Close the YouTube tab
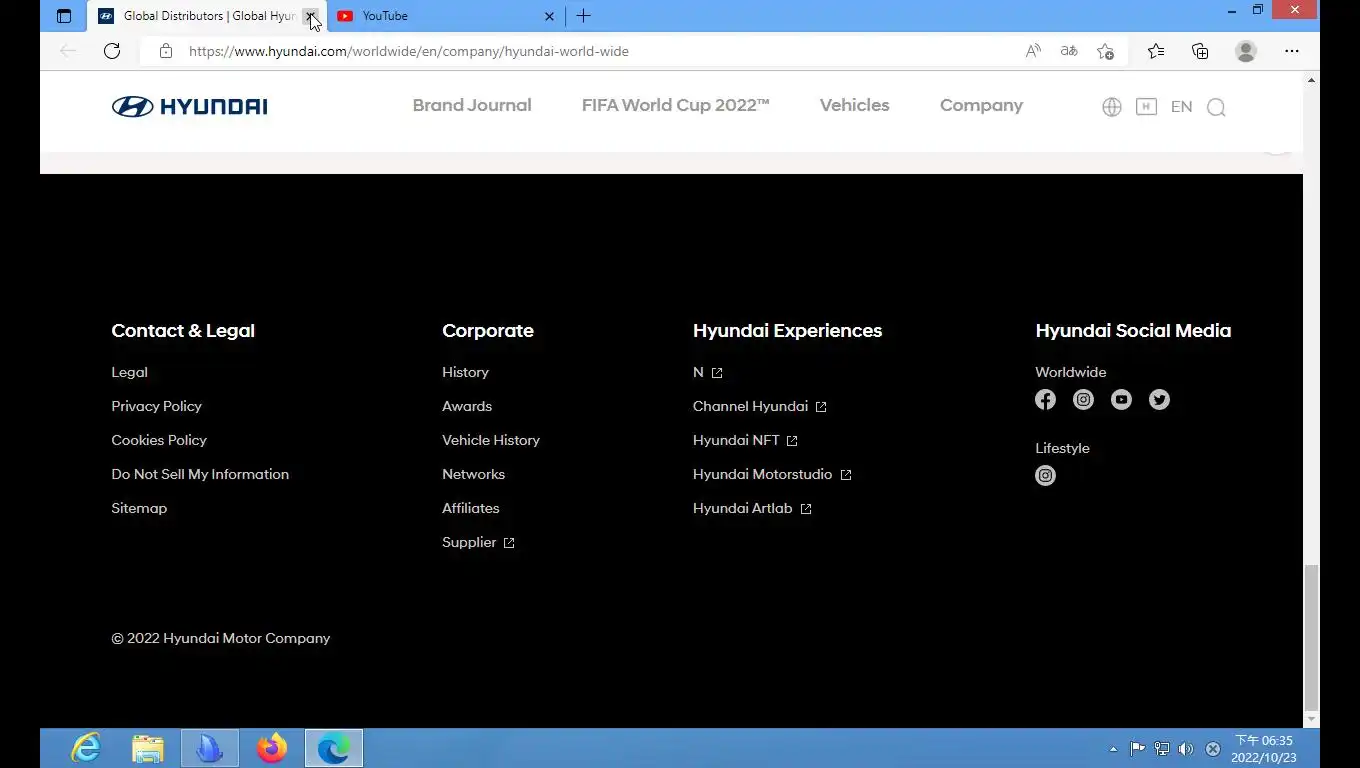 549,16
